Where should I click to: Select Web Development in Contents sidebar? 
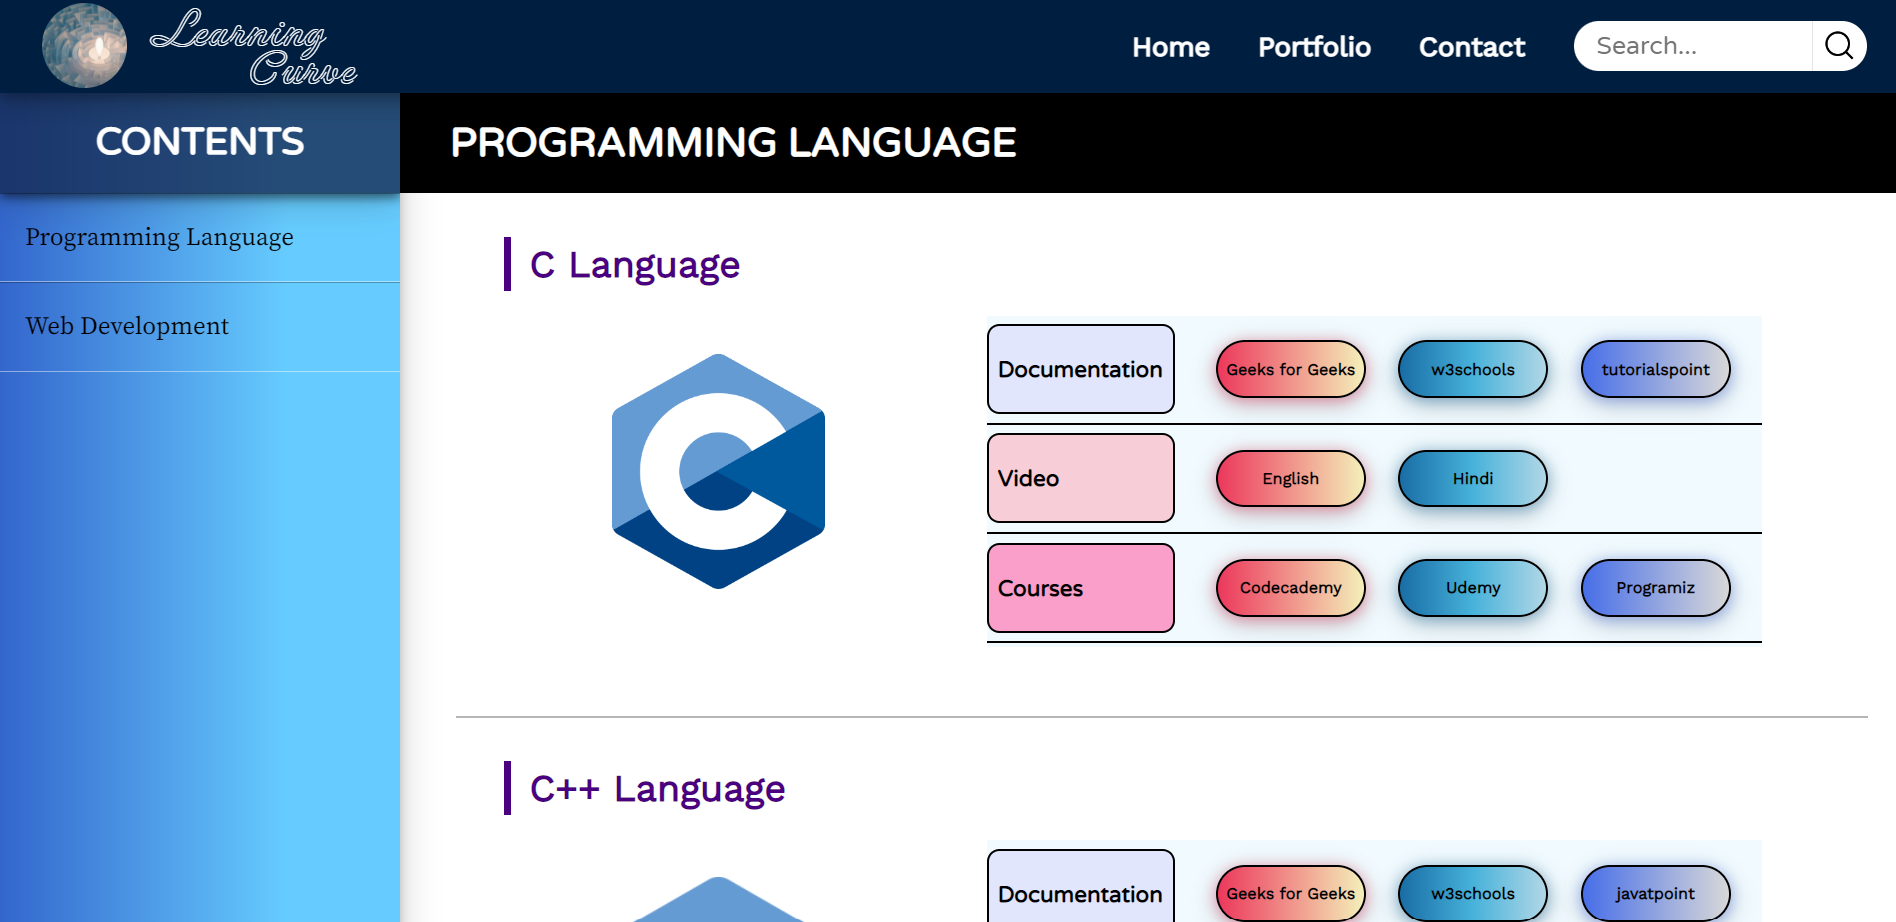[x=200, y=327]
